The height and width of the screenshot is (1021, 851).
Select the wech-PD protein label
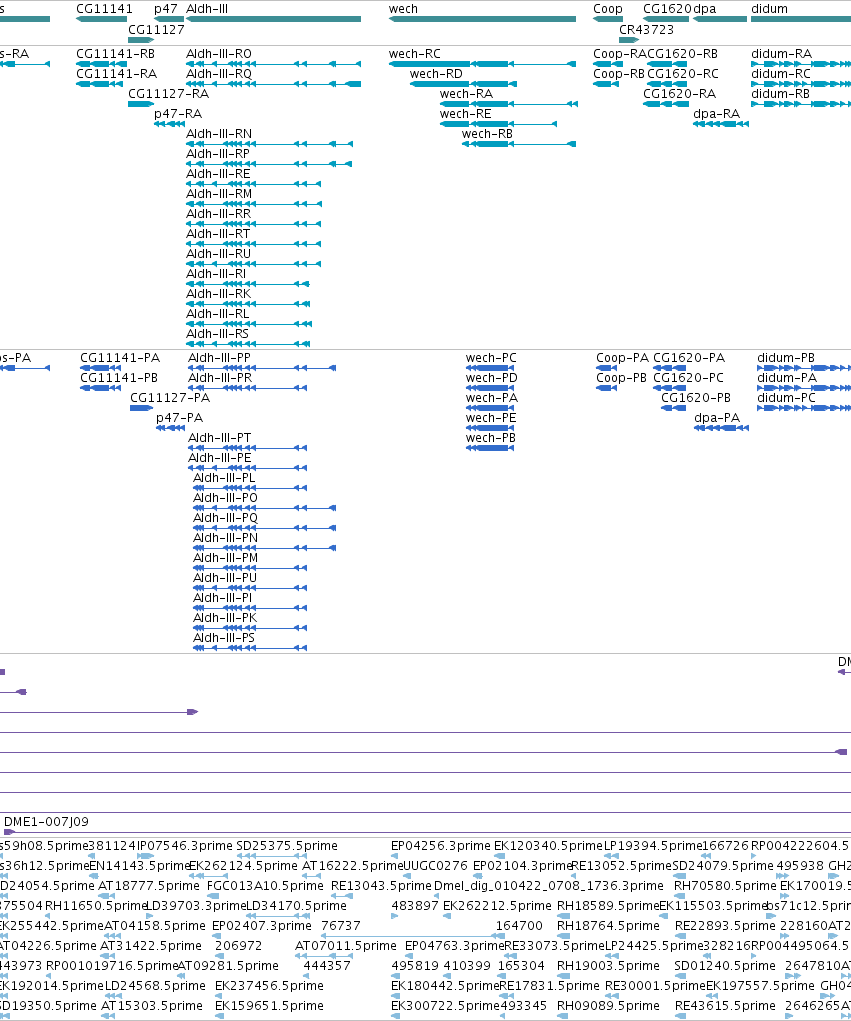click(x=492, y=378)
